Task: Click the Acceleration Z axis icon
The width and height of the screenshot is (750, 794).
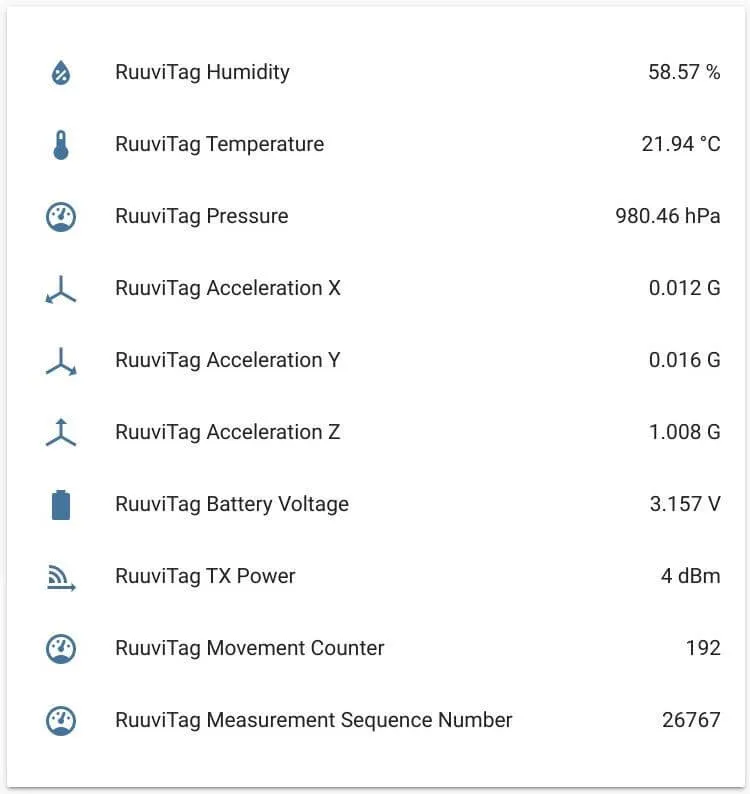Action: (61, 432)
